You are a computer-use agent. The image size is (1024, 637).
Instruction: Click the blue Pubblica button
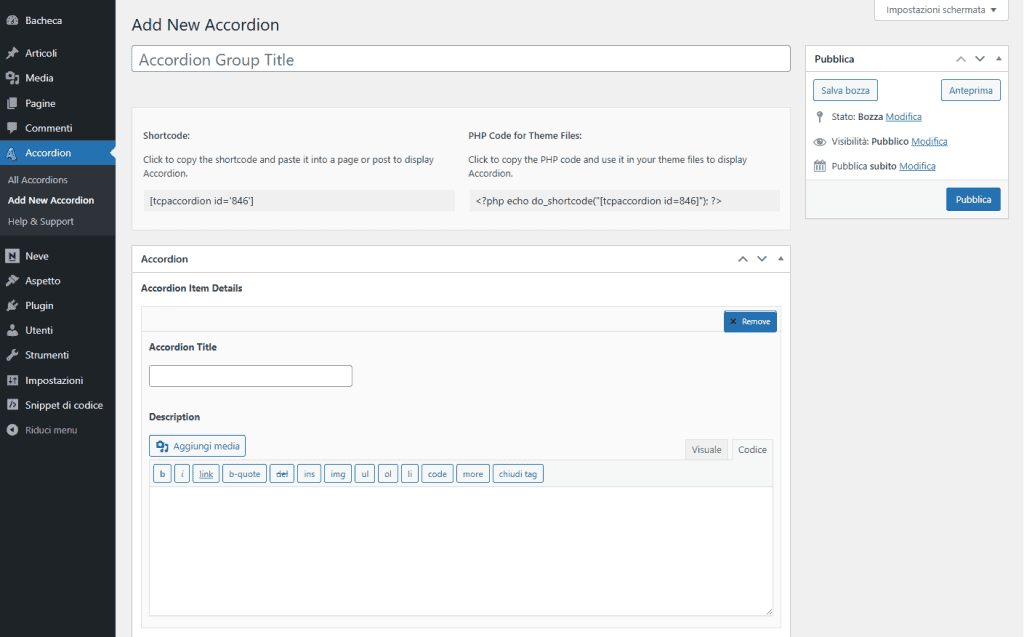tap(973, 199)
